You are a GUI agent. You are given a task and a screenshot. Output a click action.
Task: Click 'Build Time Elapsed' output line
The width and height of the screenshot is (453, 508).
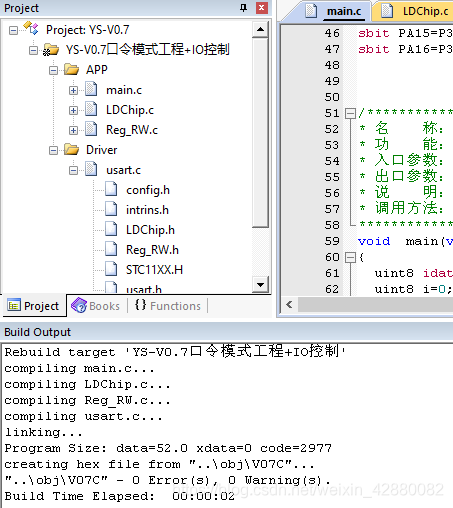(x=120, y=496)
